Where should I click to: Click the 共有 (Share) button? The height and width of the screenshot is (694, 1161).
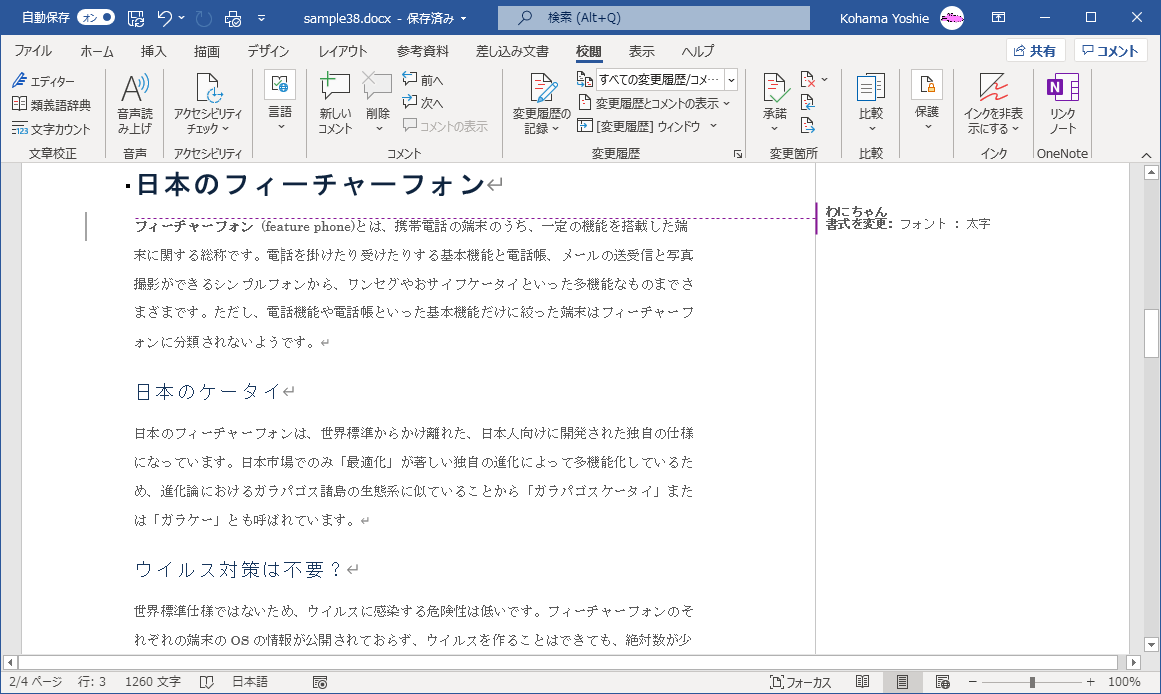click(1034, 52)
